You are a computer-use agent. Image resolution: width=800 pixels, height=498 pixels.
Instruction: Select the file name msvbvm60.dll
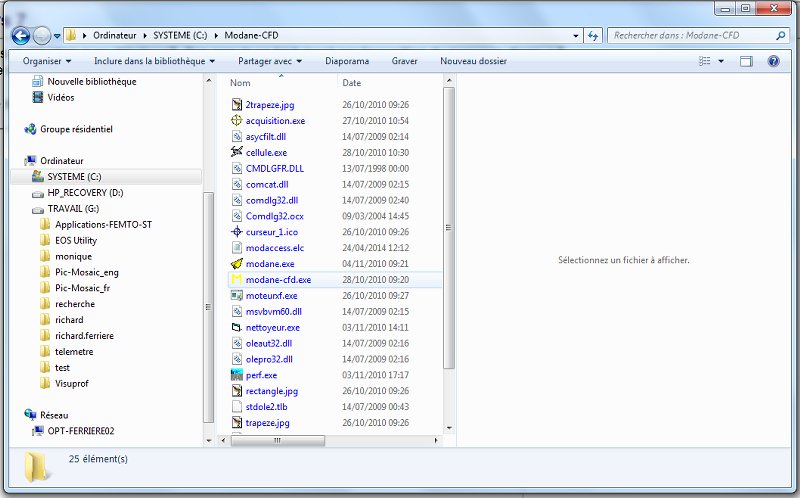pyautogui.click(x=273, y=311)
